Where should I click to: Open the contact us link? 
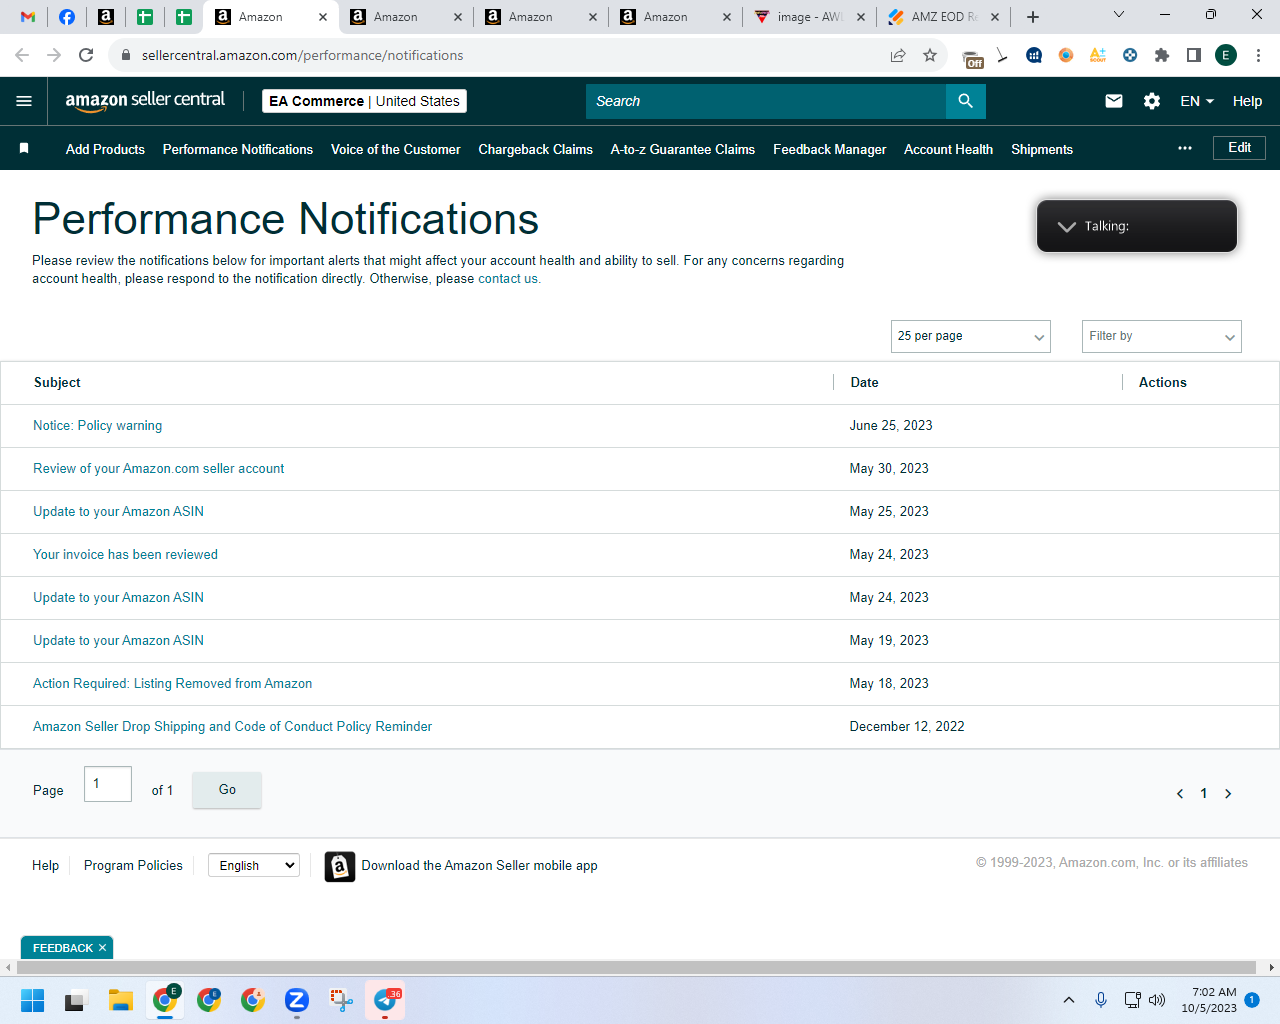509,279
